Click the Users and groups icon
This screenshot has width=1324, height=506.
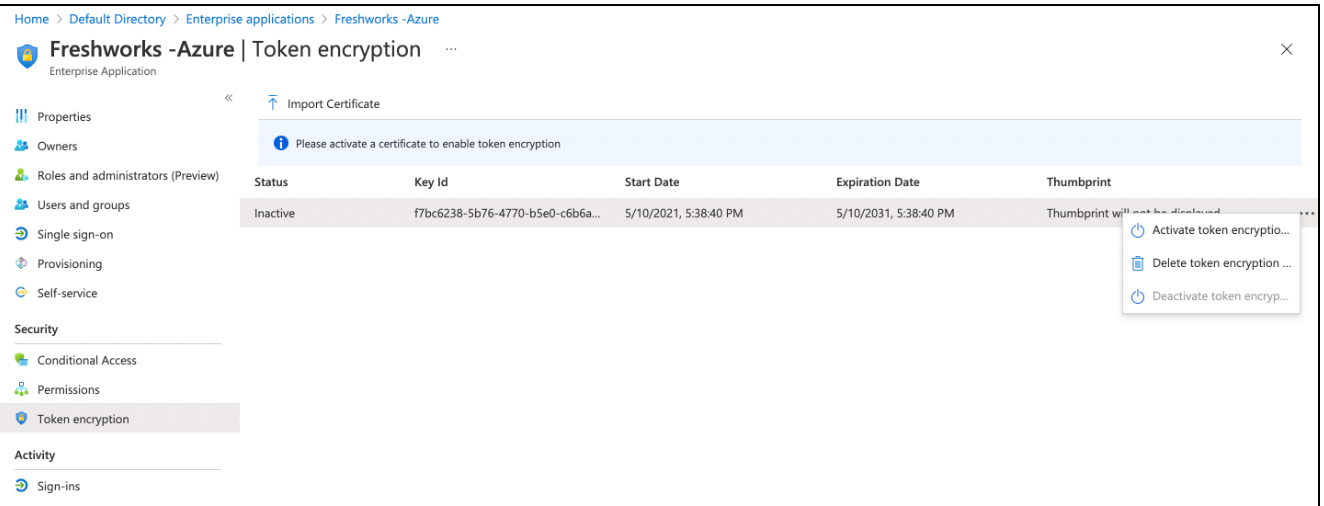[21, 205]
